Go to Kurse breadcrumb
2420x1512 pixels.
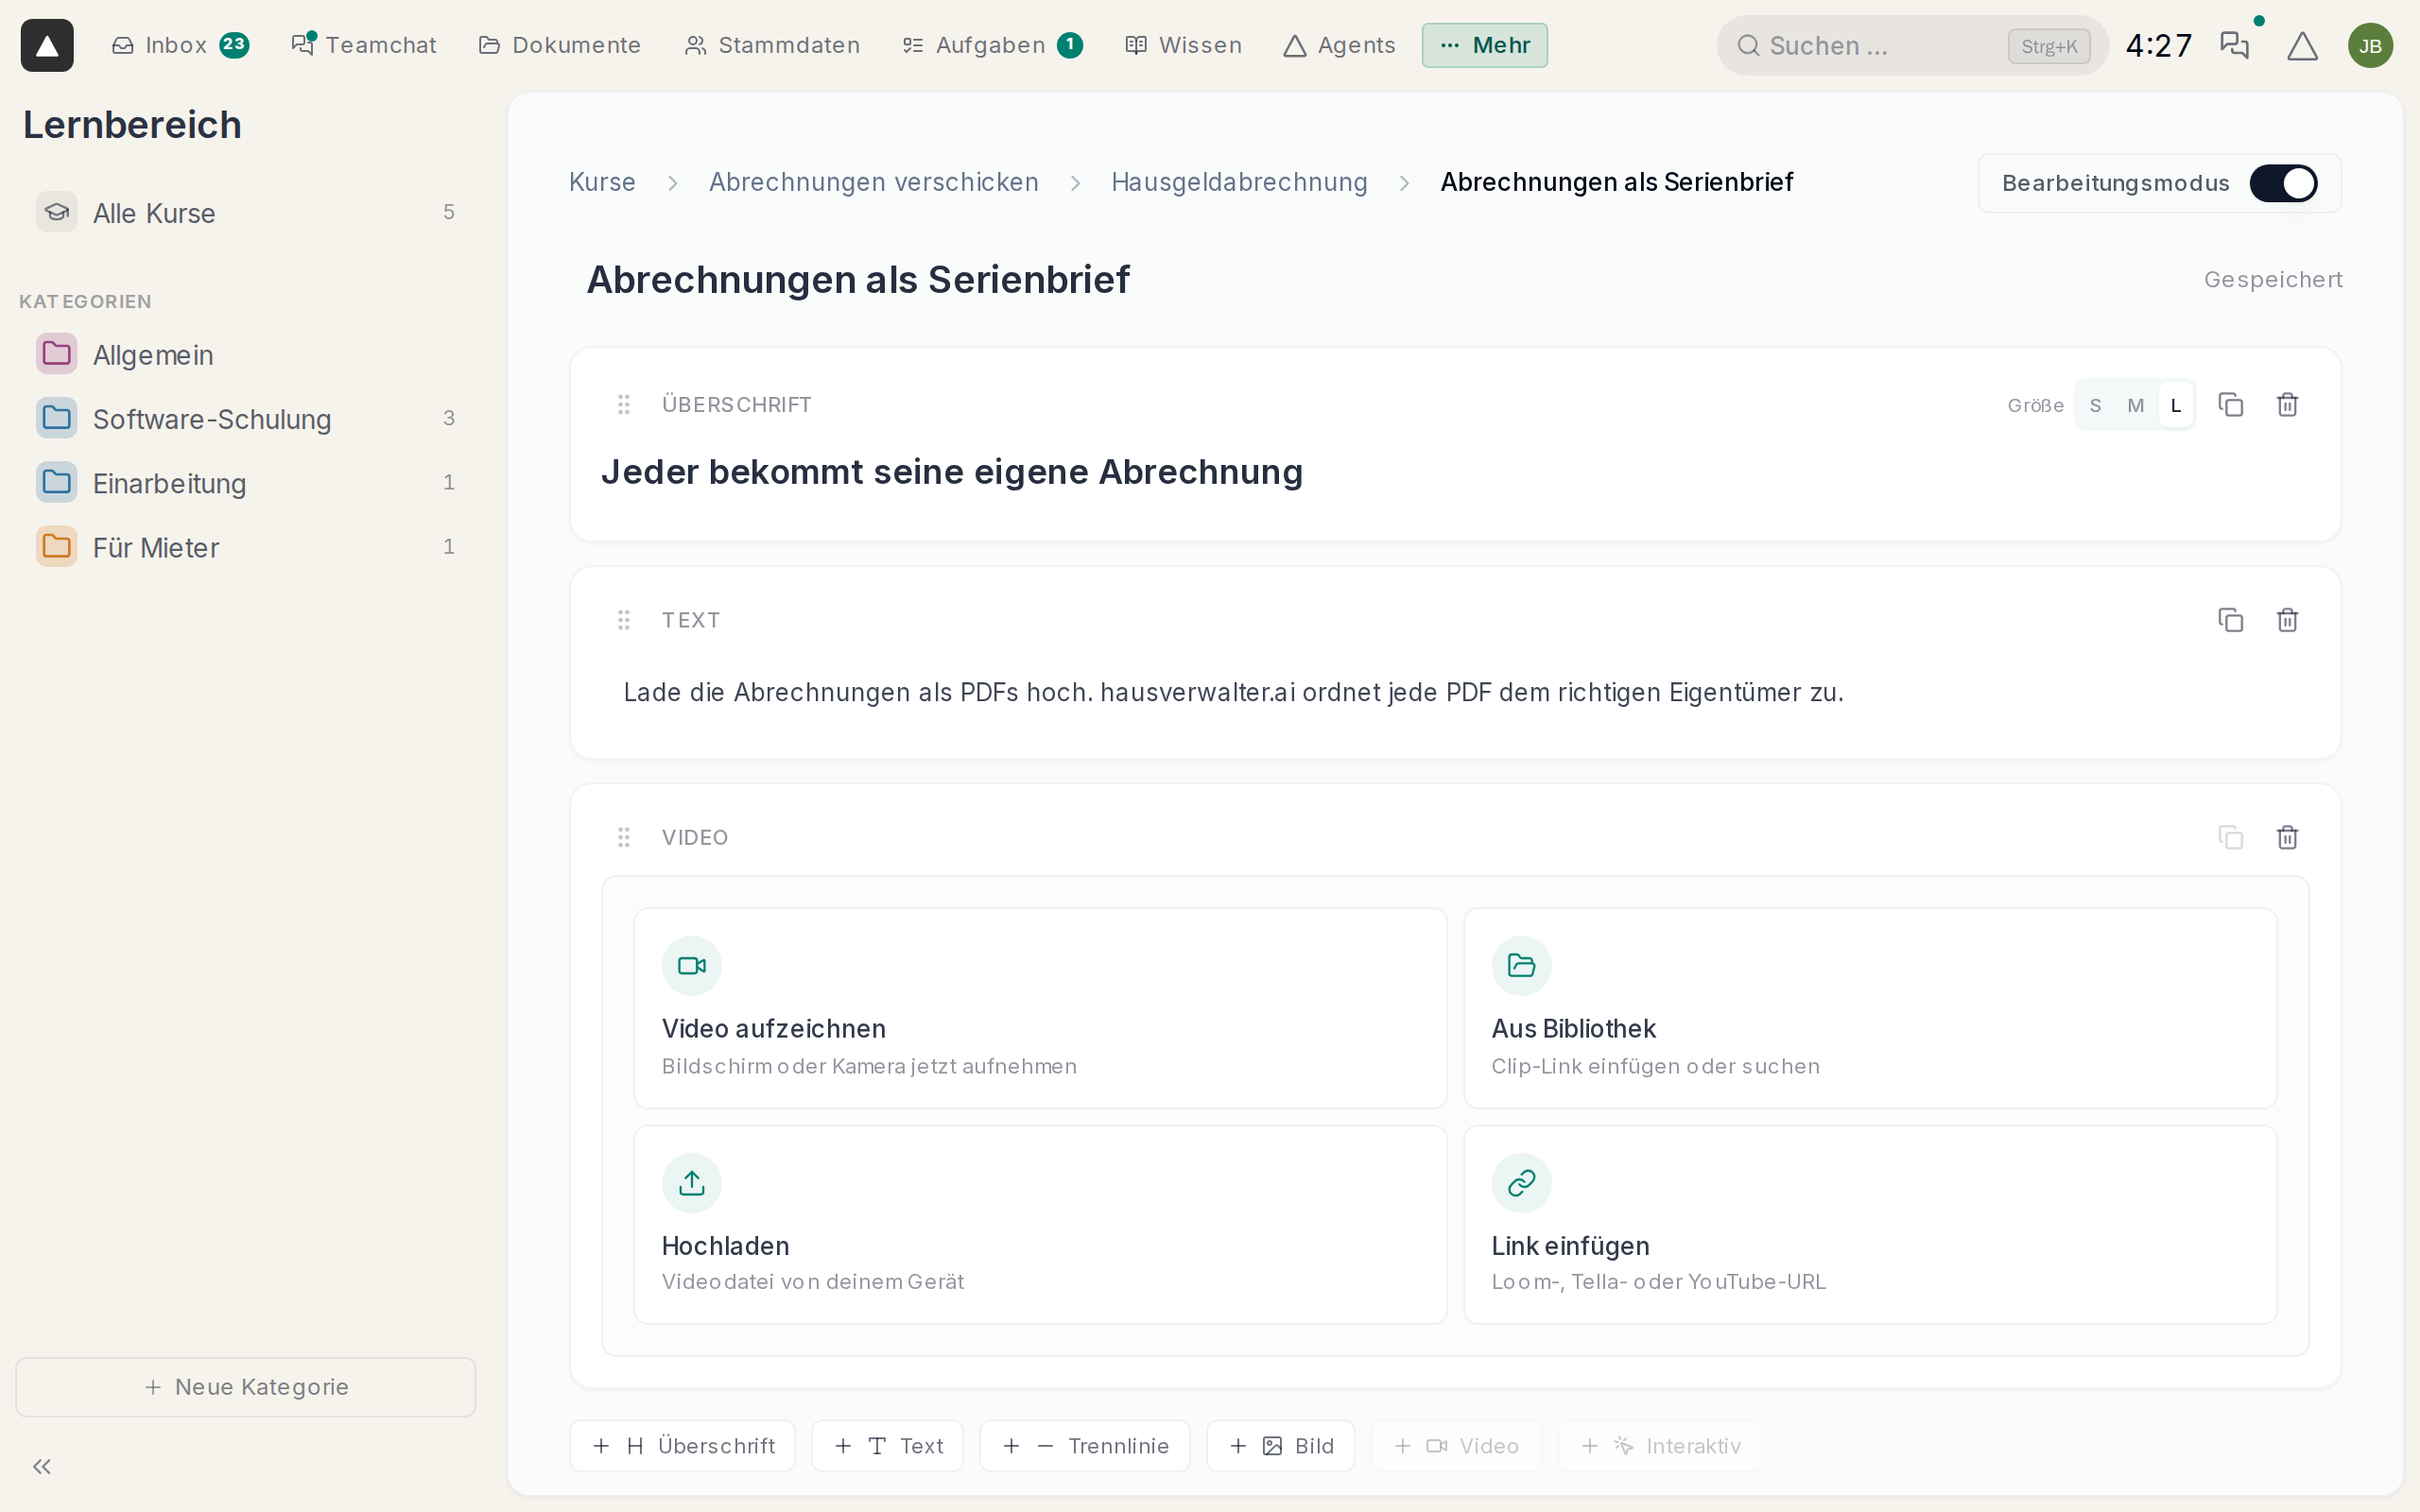pos(602,182)
